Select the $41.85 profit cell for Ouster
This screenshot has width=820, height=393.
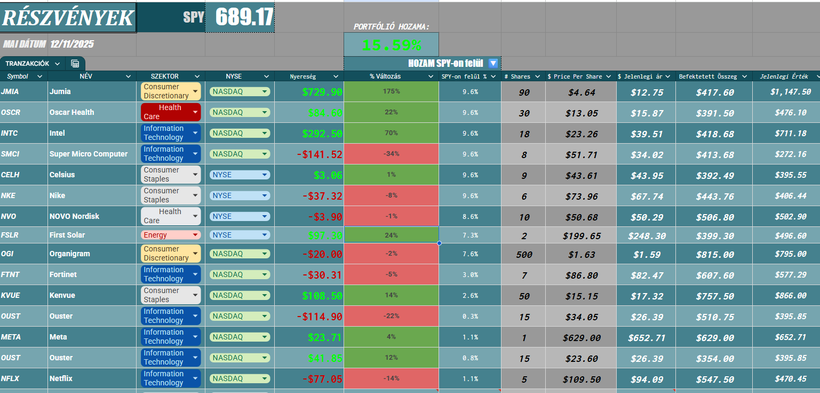point(309,358)
